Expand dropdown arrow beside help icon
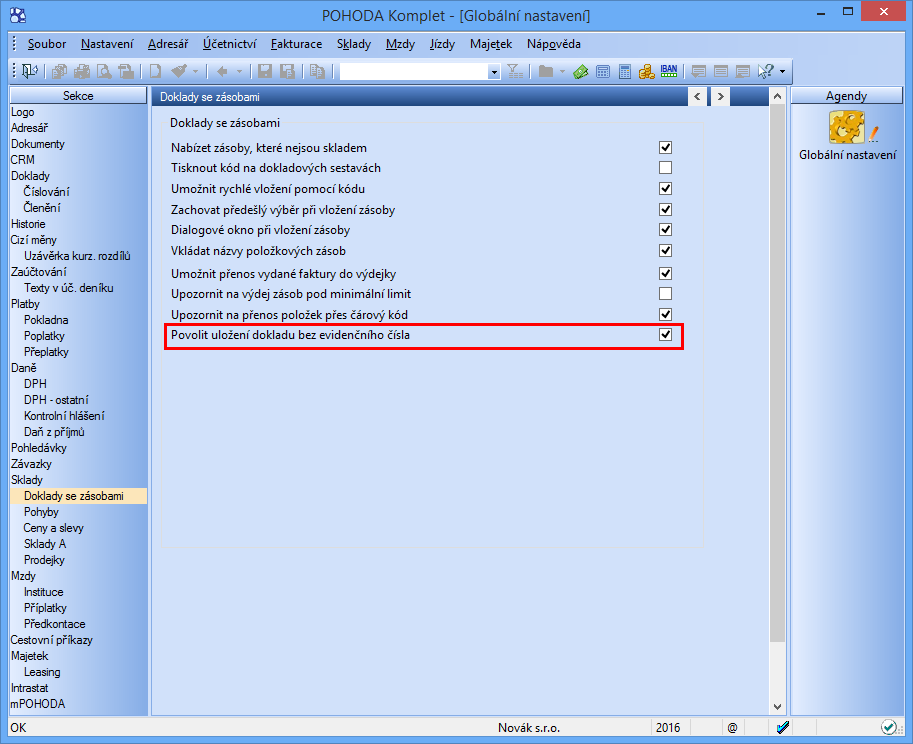Image resolution: width=913 pixels, height=744 pixels. tap(782, 72)
